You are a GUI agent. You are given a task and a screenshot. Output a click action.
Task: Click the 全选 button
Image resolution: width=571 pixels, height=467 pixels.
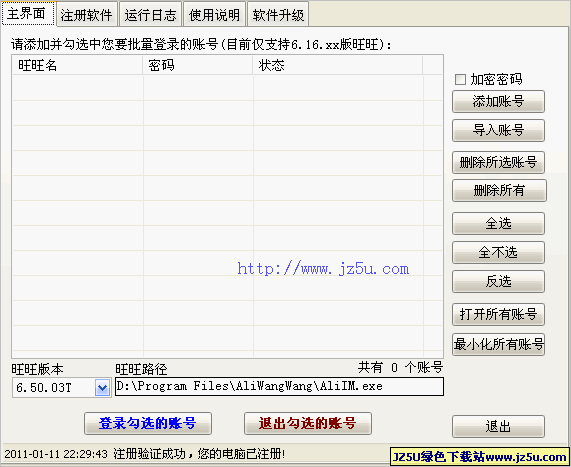point(498,223)
